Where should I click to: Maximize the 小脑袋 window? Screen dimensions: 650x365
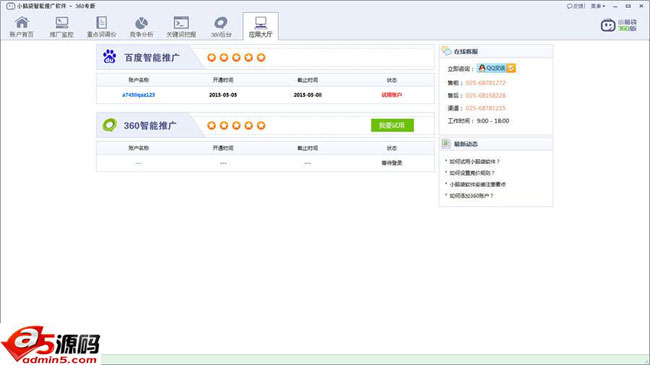(628, 6)
